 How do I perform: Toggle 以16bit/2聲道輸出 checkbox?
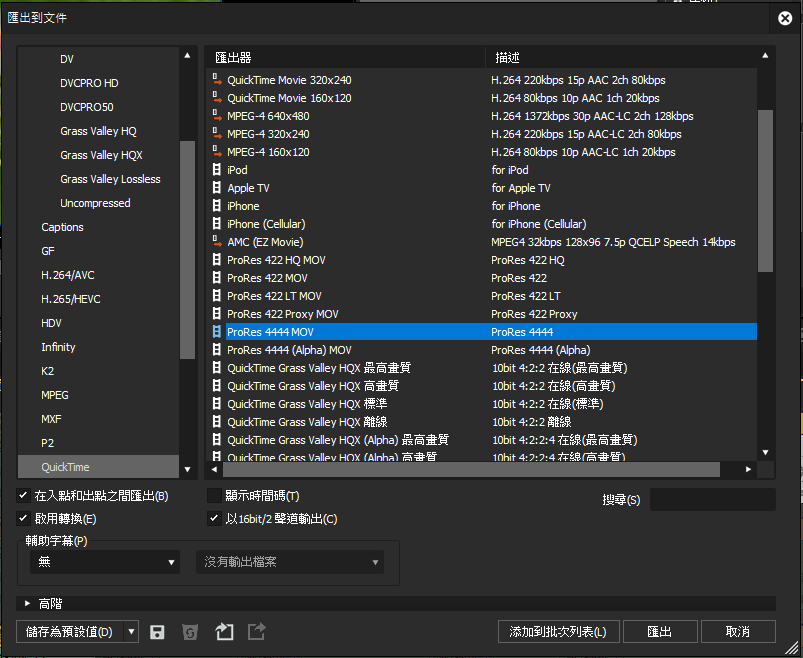(214, 519)
